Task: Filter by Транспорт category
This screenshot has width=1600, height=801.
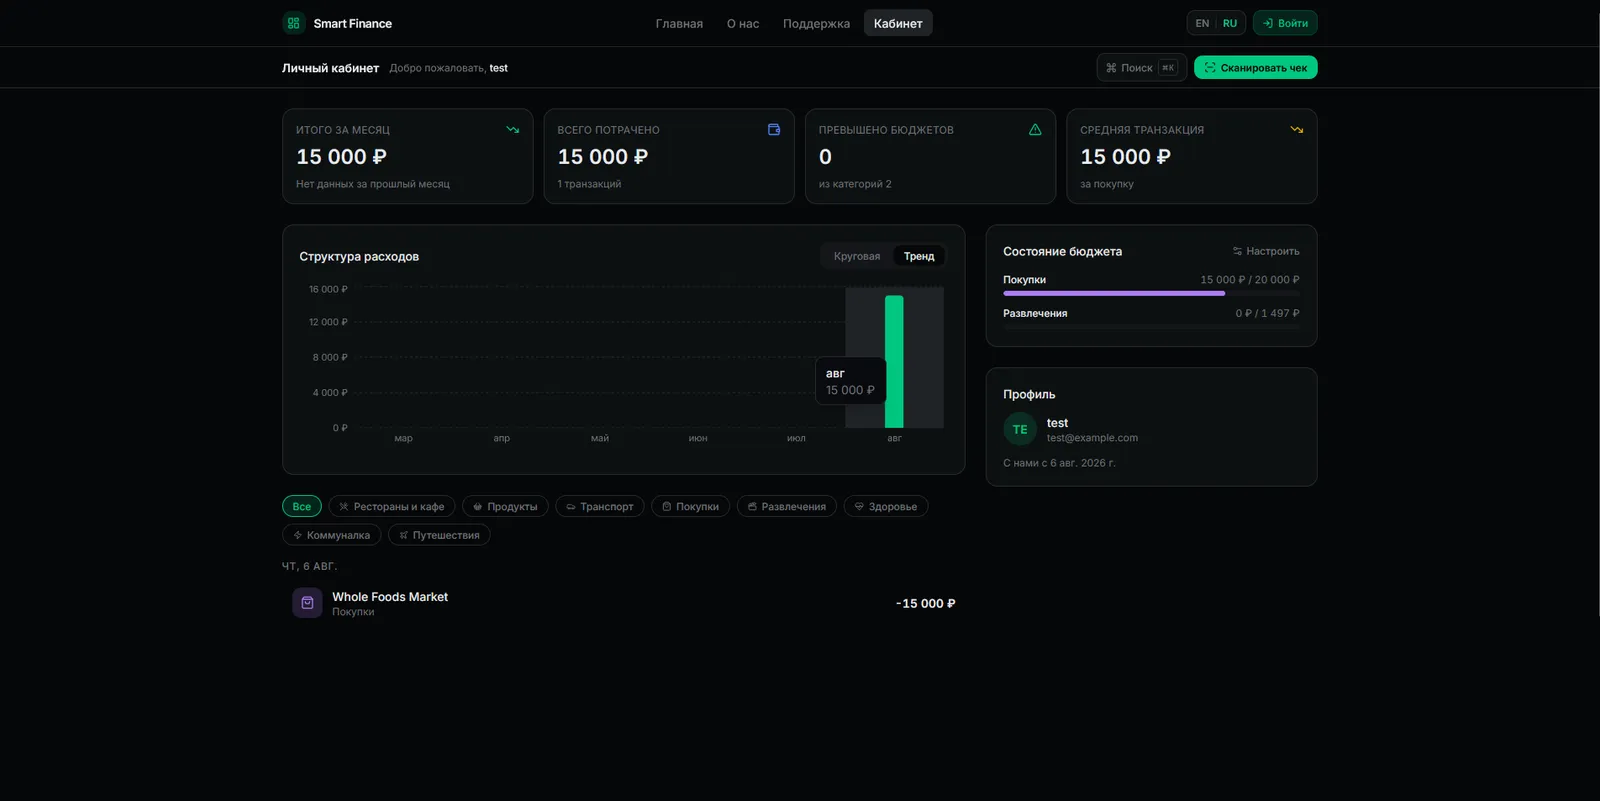Action: pos(600,506)
